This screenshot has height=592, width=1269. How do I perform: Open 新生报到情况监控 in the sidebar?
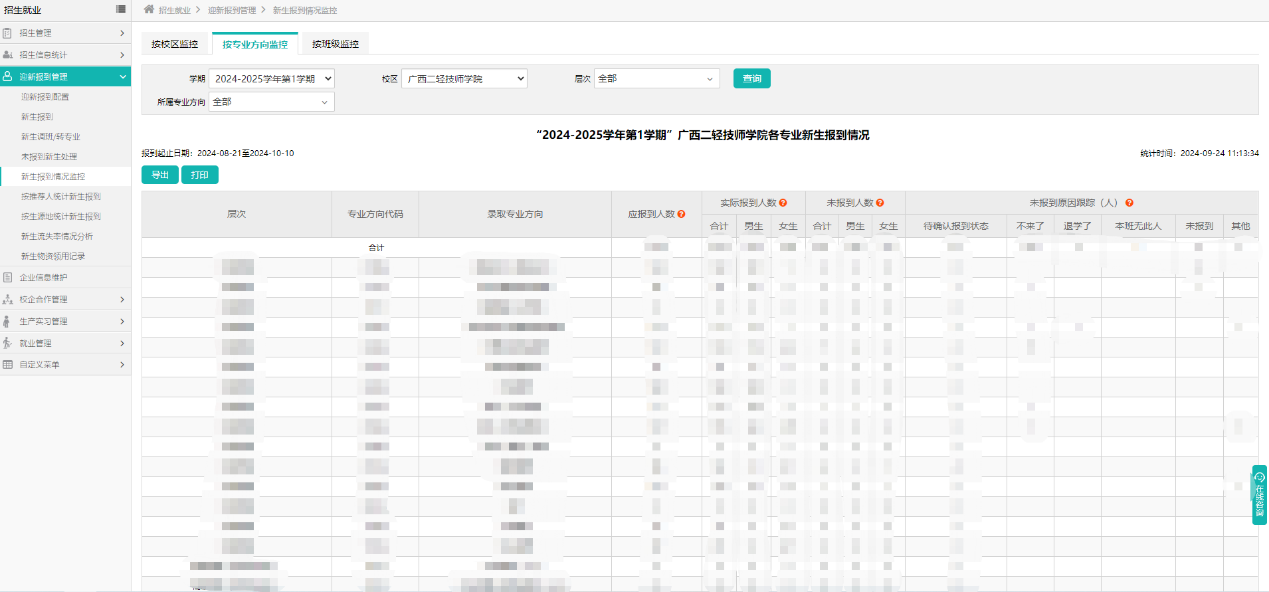(x=53, y=176)
